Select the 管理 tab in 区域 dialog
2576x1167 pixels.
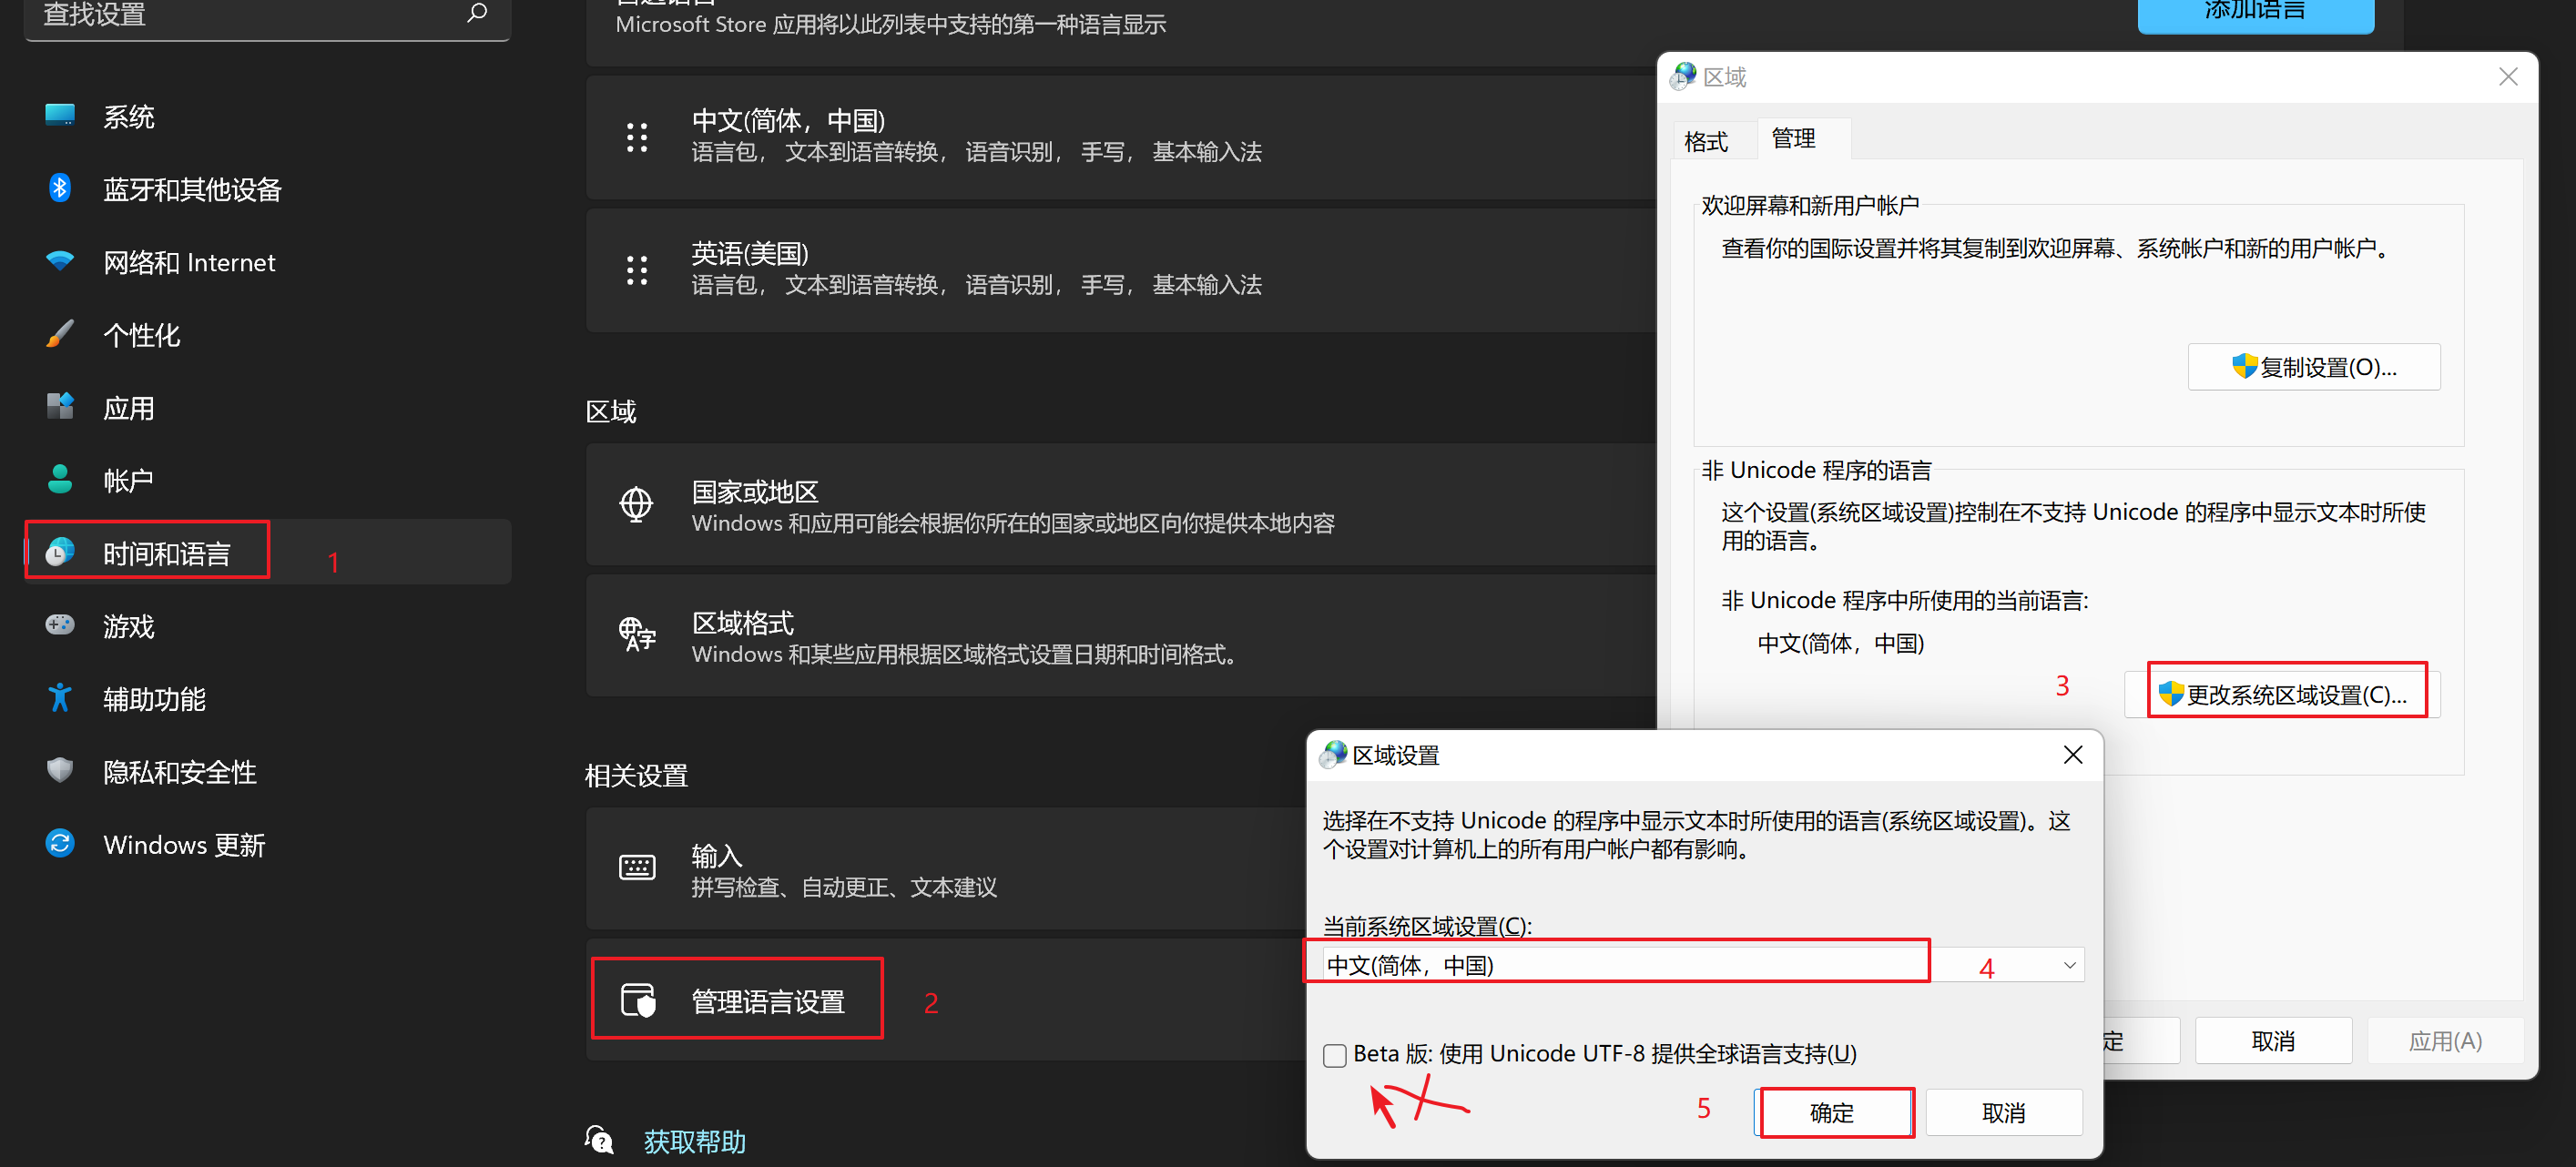(x=1793, y=138)
